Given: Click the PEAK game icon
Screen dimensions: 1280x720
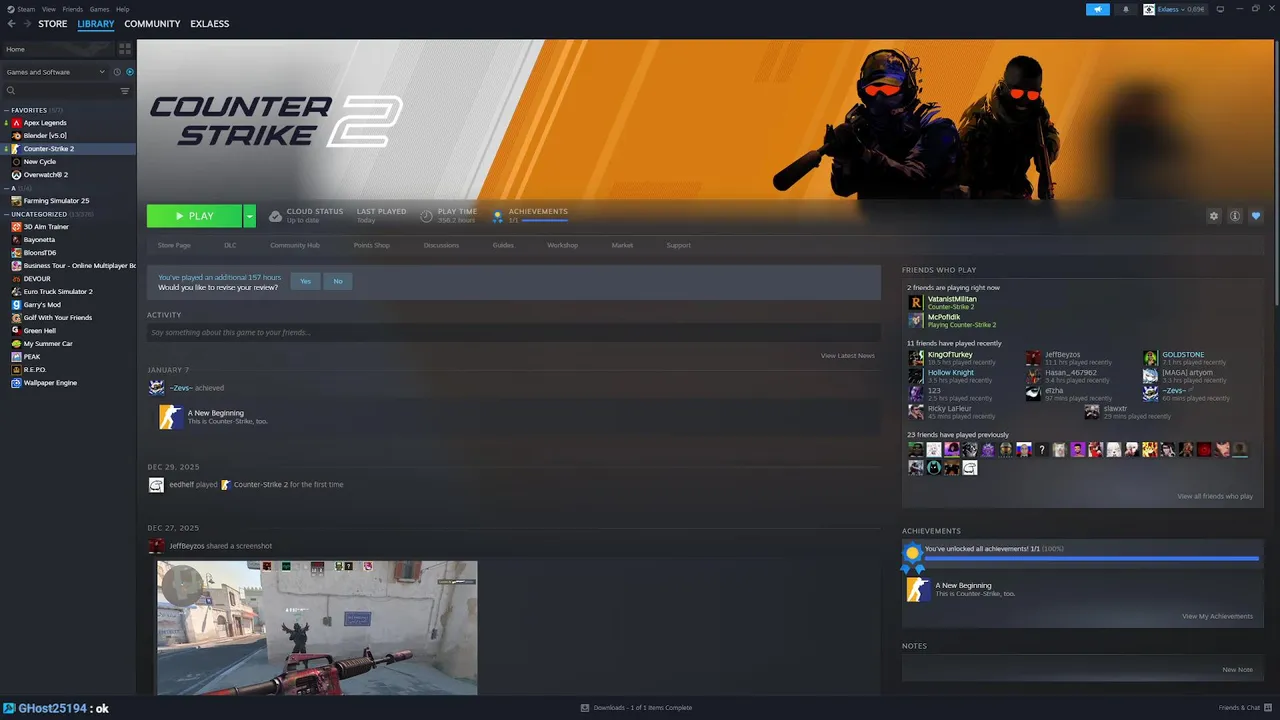Looking at the screenshot, I should [16, 357].
